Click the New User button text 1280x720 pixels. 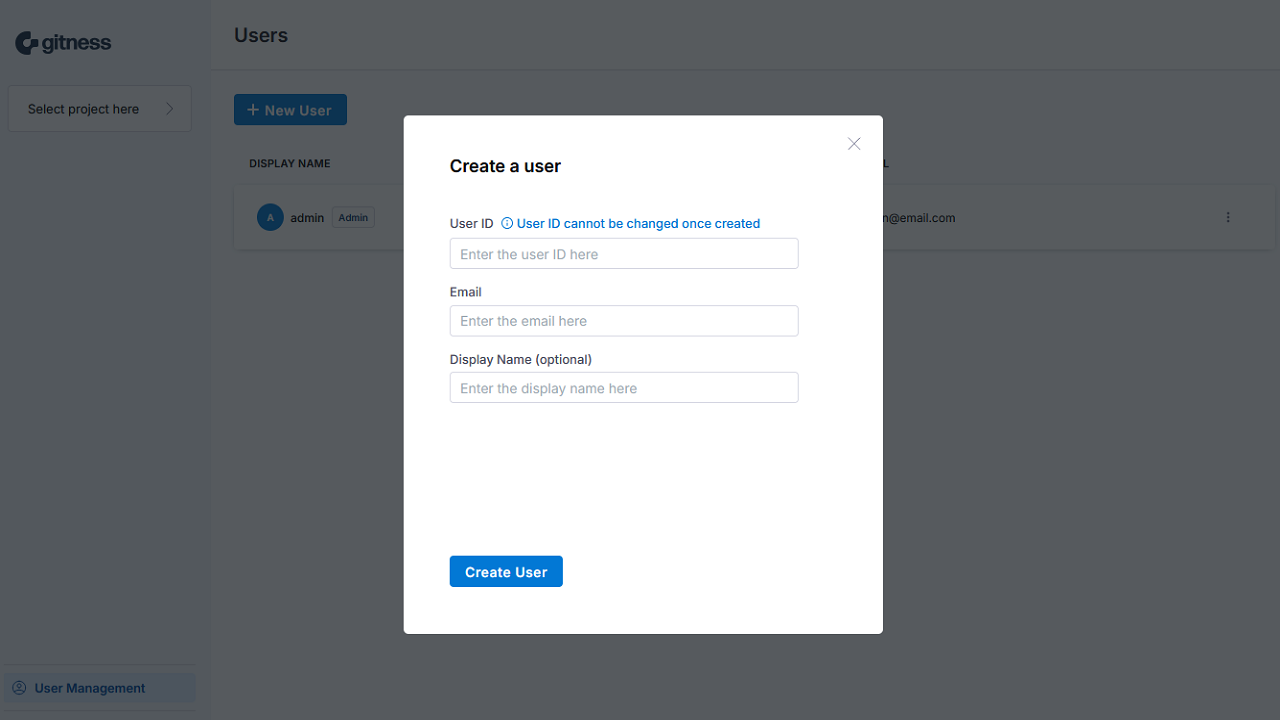tap(298, 111)
